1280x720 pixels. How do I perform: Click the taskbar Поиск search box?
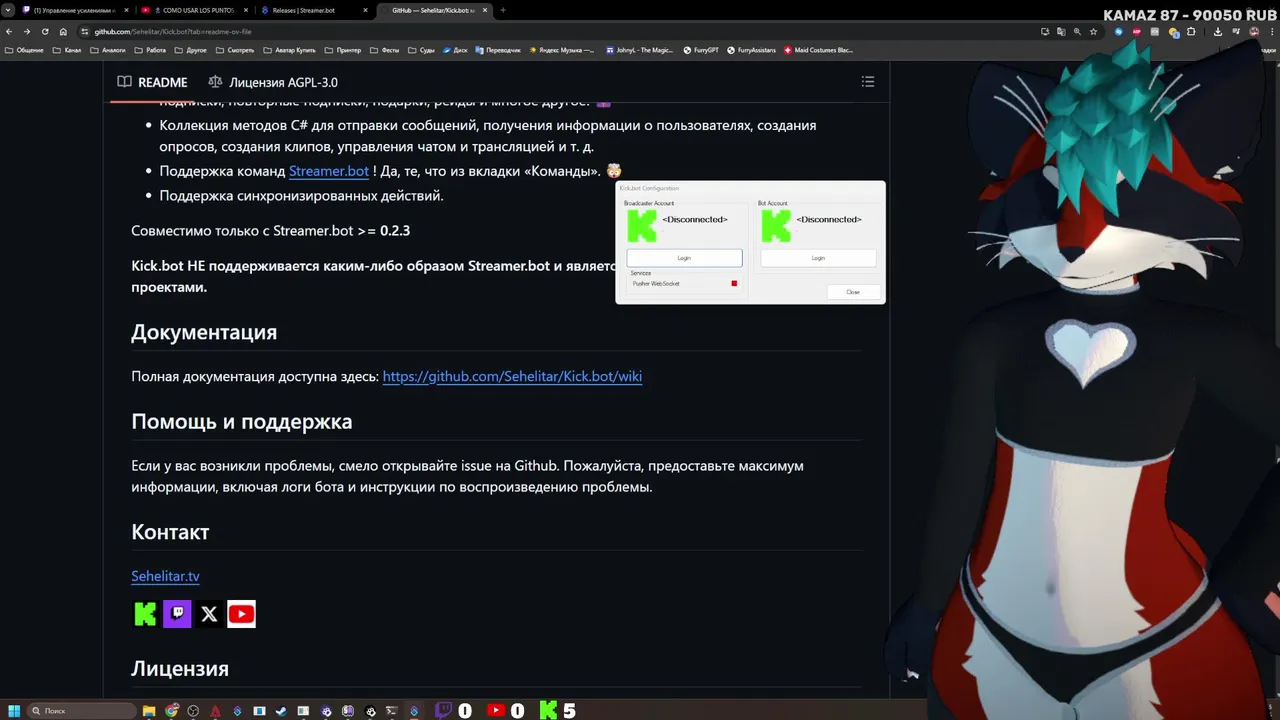coord(82,711)
